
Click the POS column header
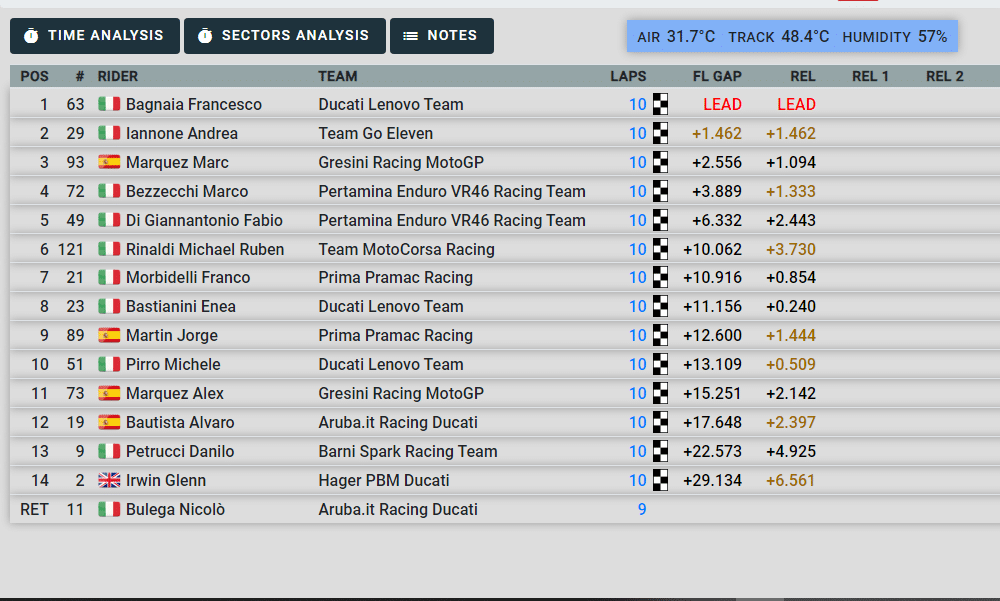click(34, 76)
